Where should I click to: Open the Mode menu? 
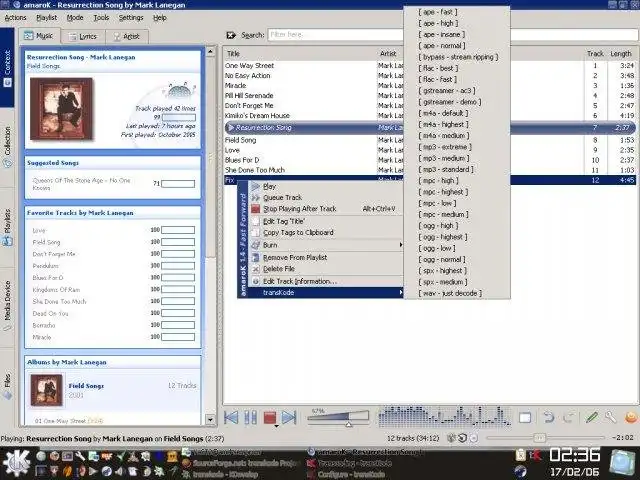pyautogui.click(x=75, y=18)
